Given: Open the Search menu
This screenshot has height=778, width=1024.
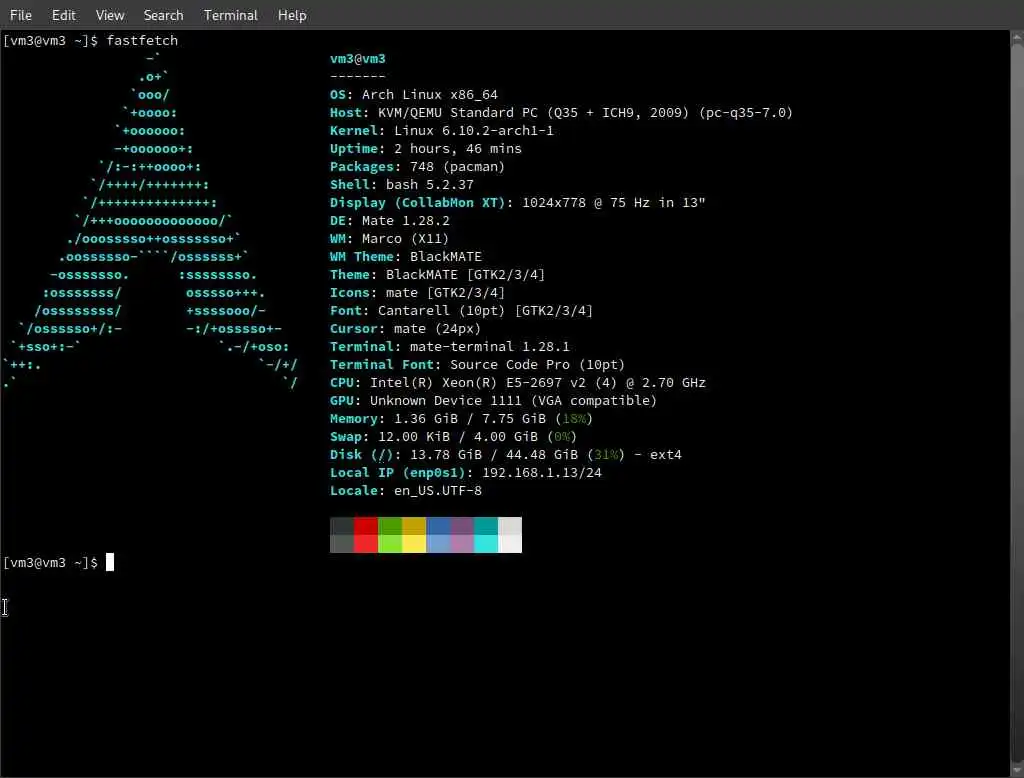Looking at the screenshot, I should [x=163, y=15].
